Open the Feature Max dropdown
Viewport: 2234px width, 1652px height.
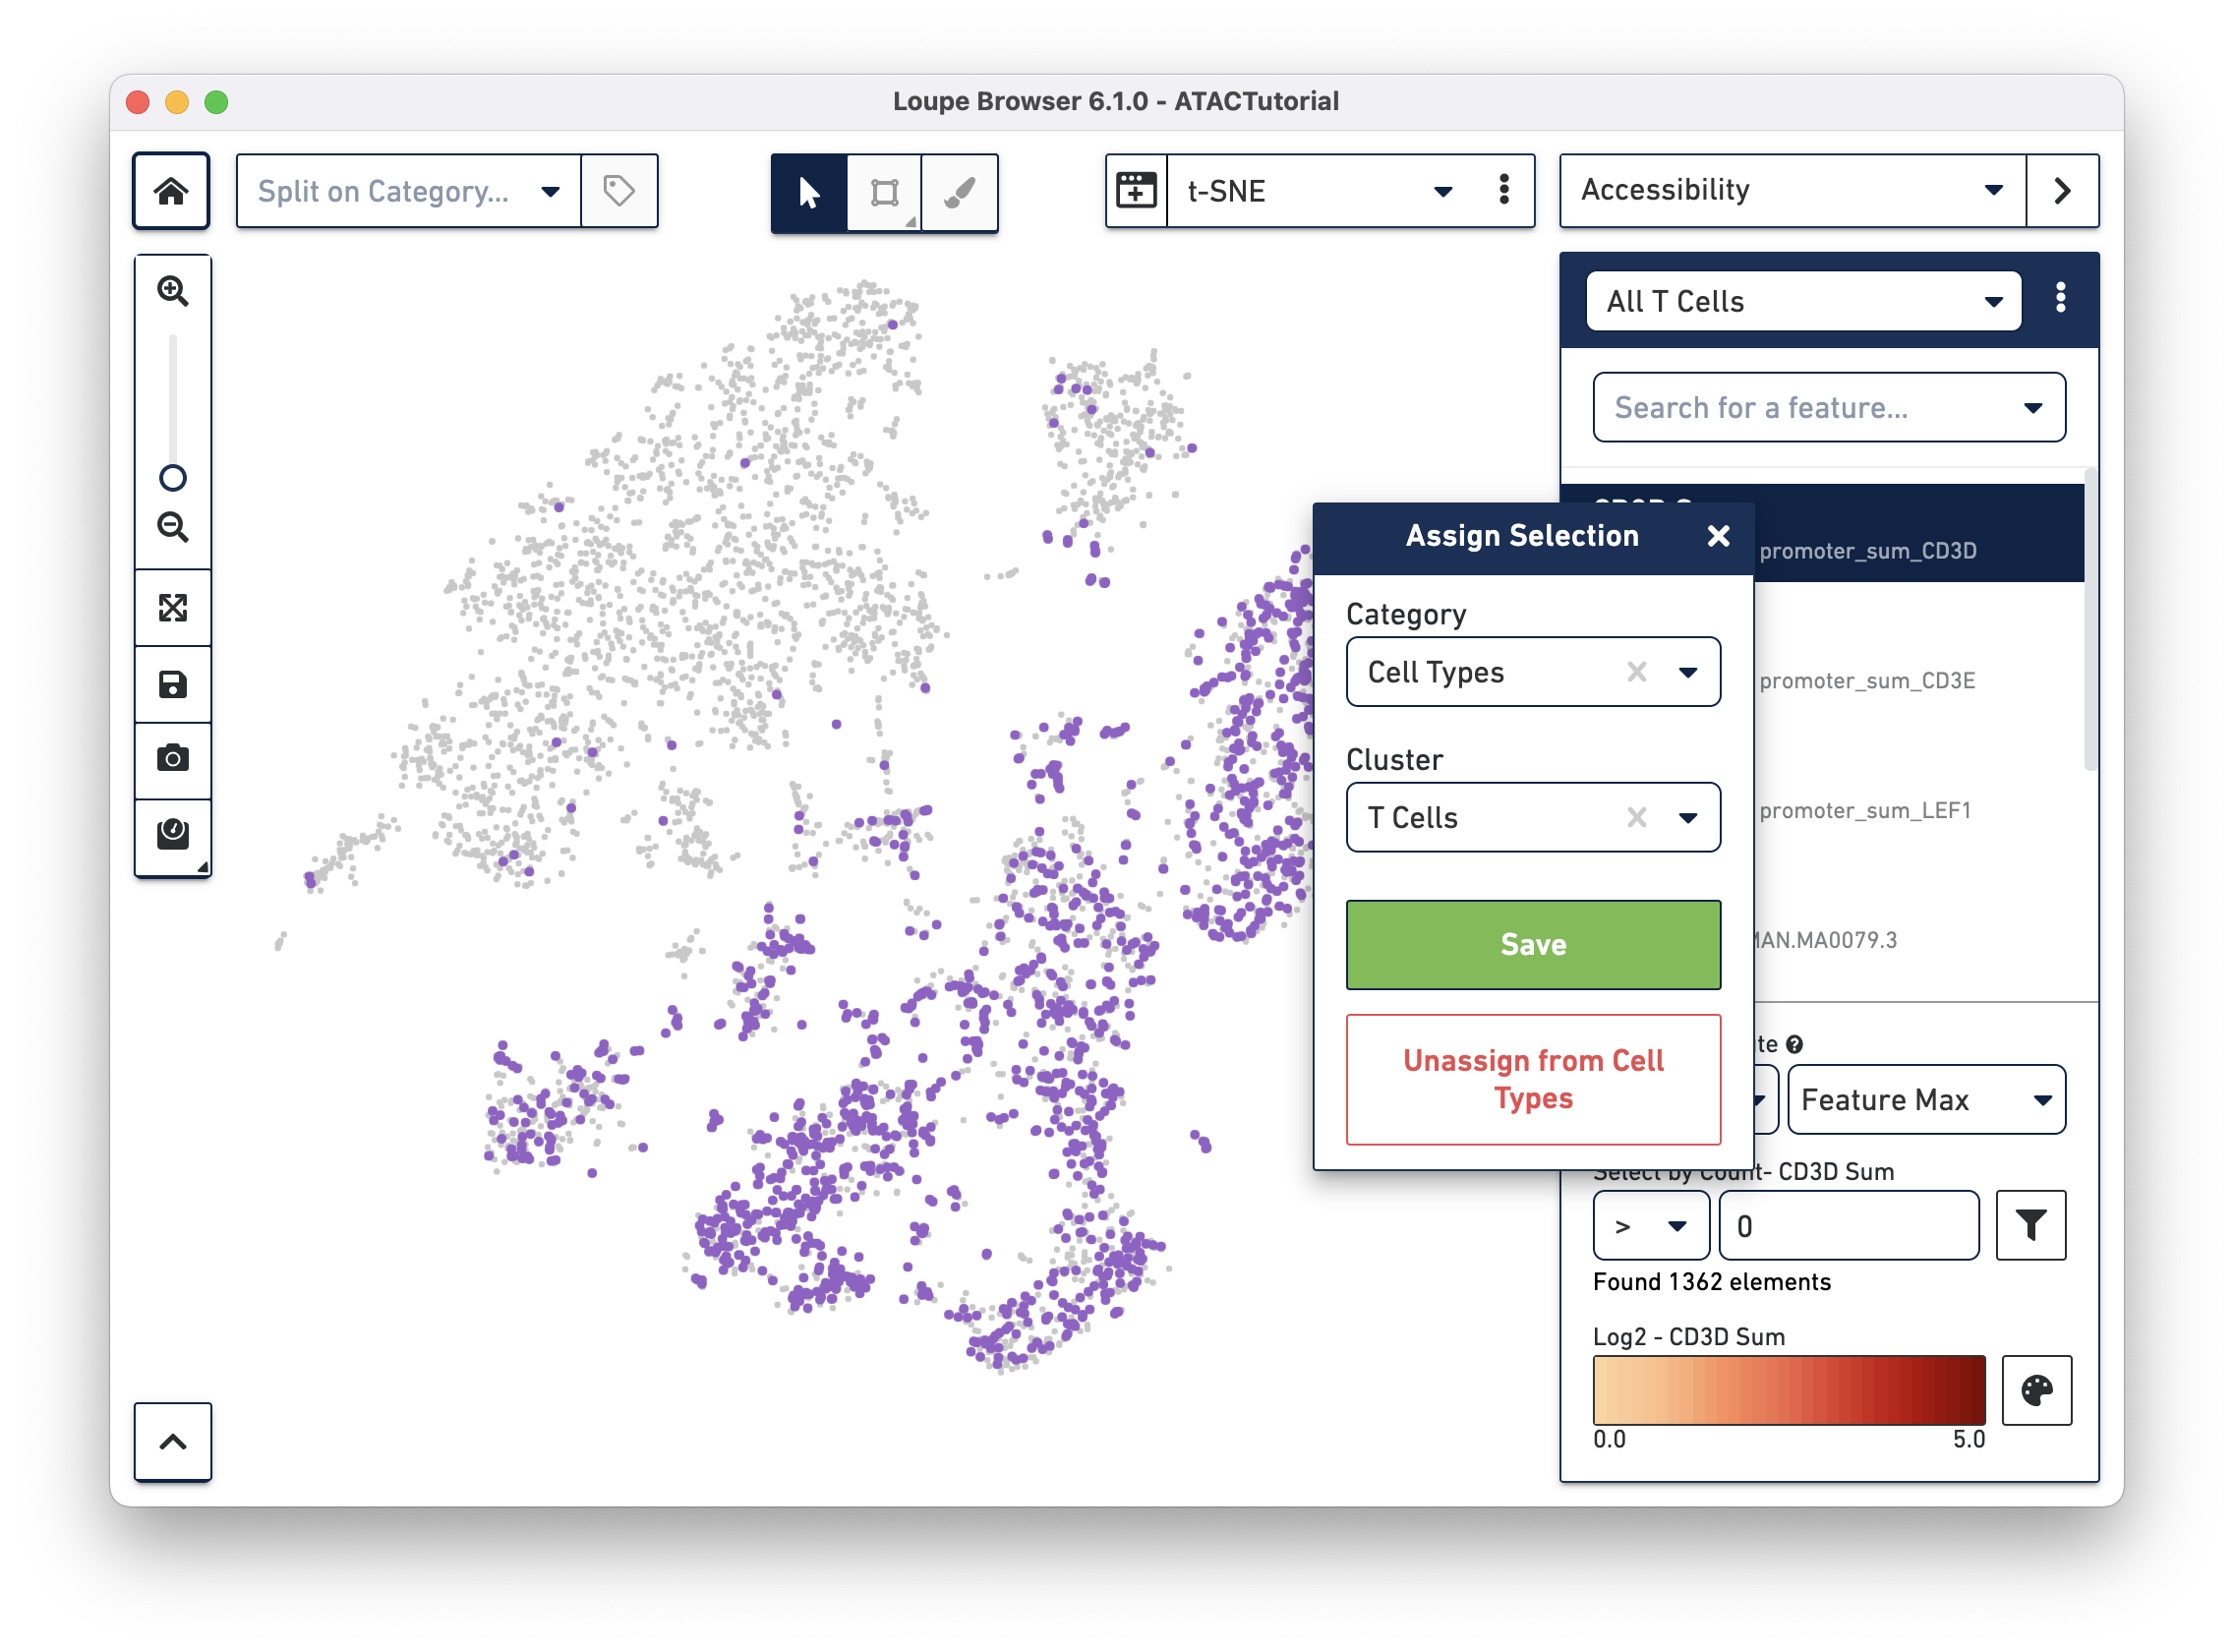pos(1926,1100)
